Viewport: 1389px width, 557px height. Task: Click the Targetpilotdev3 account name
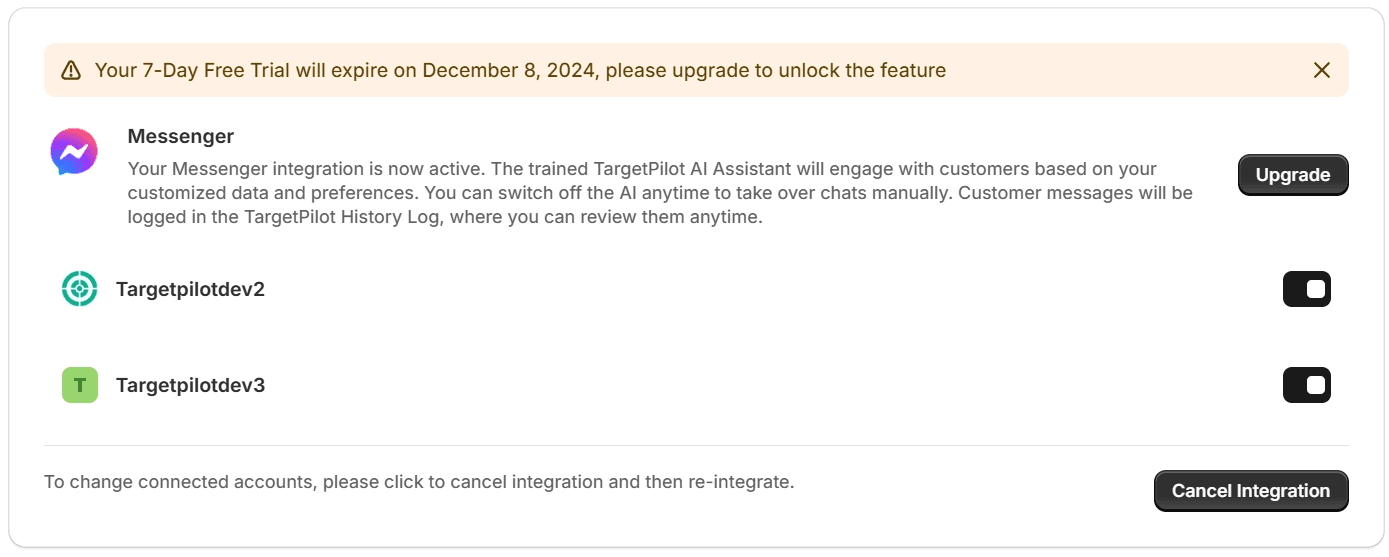(x=190, y=385)
